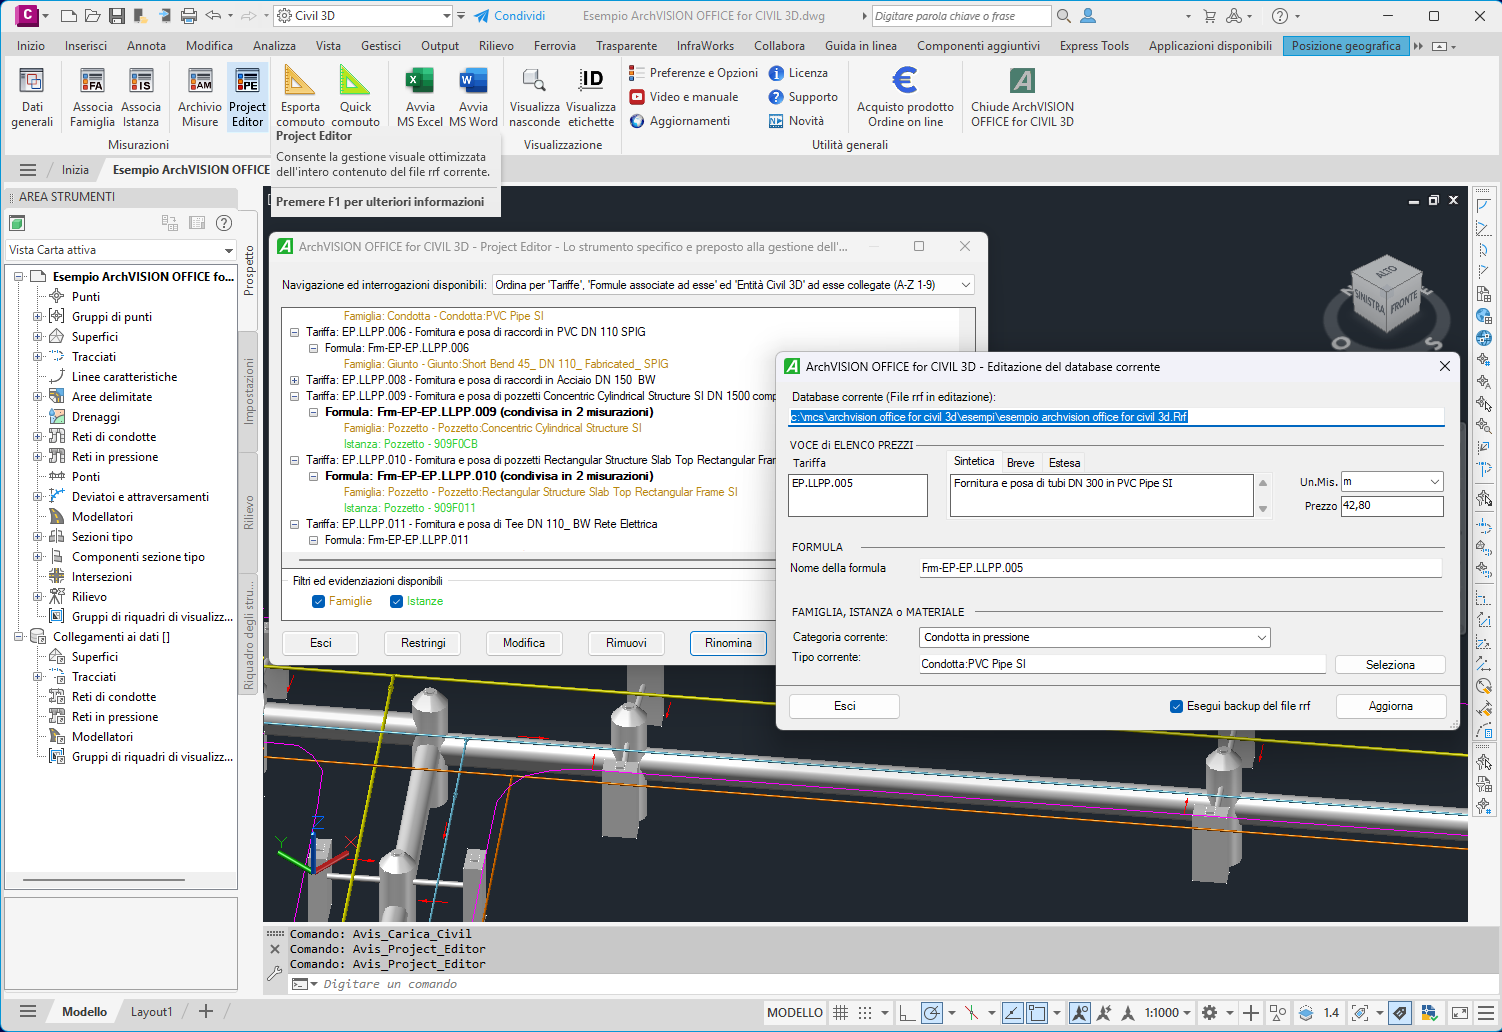
Task: Open Video e manuale
Action: pos(684,97)
